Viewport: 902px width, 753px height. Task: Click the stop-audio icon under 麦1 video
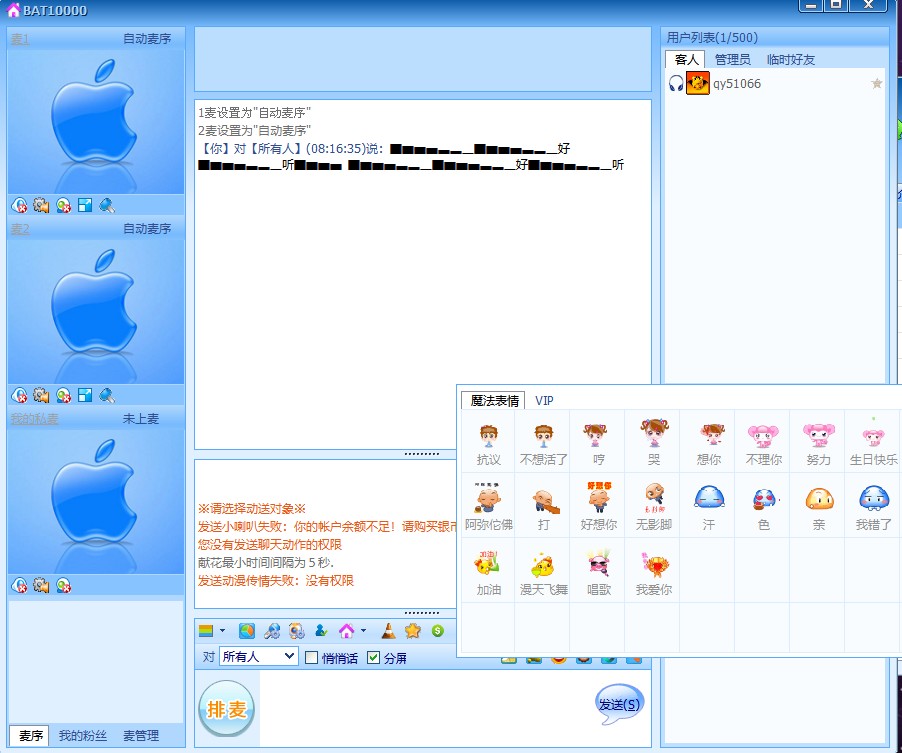[19, 205]
